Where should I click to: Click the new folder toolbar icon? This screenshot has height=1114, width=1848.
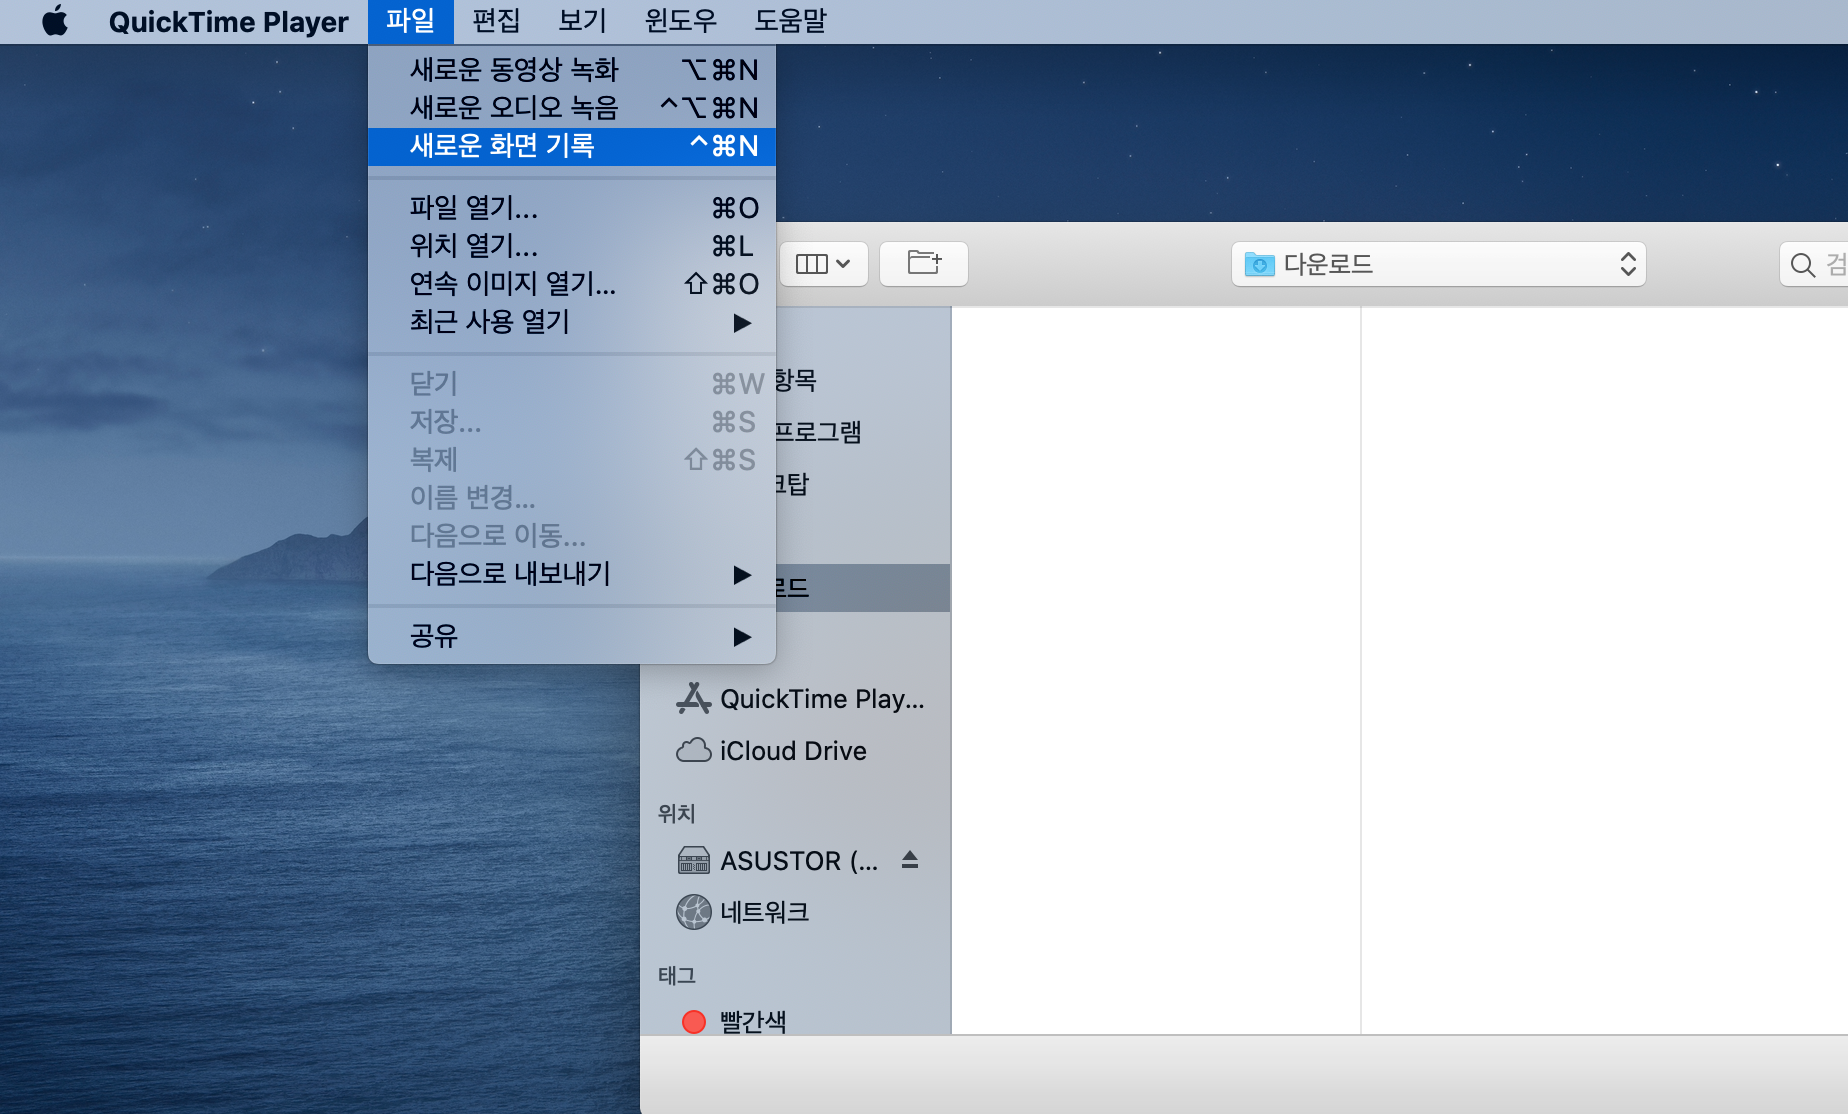(924, 264)
